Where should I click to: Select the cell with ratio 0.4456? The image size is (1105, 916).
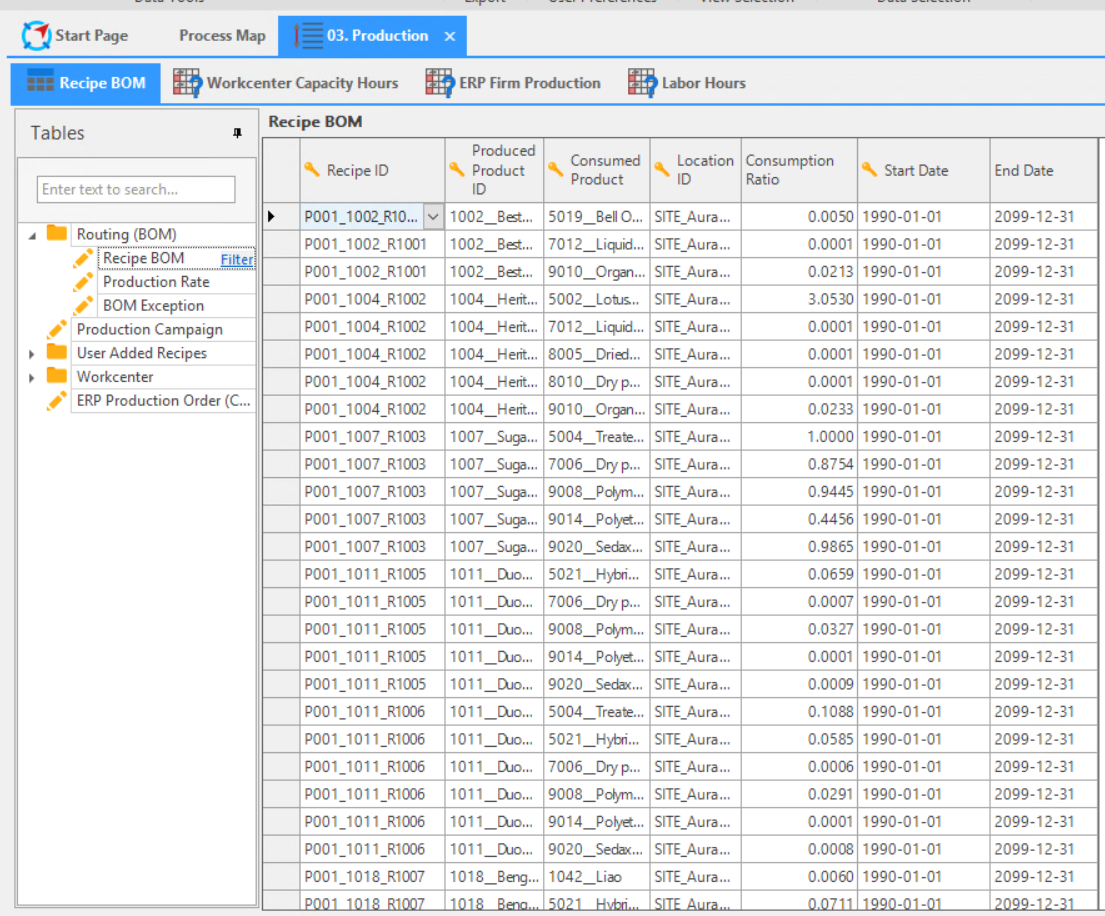(x=799, y=519)
